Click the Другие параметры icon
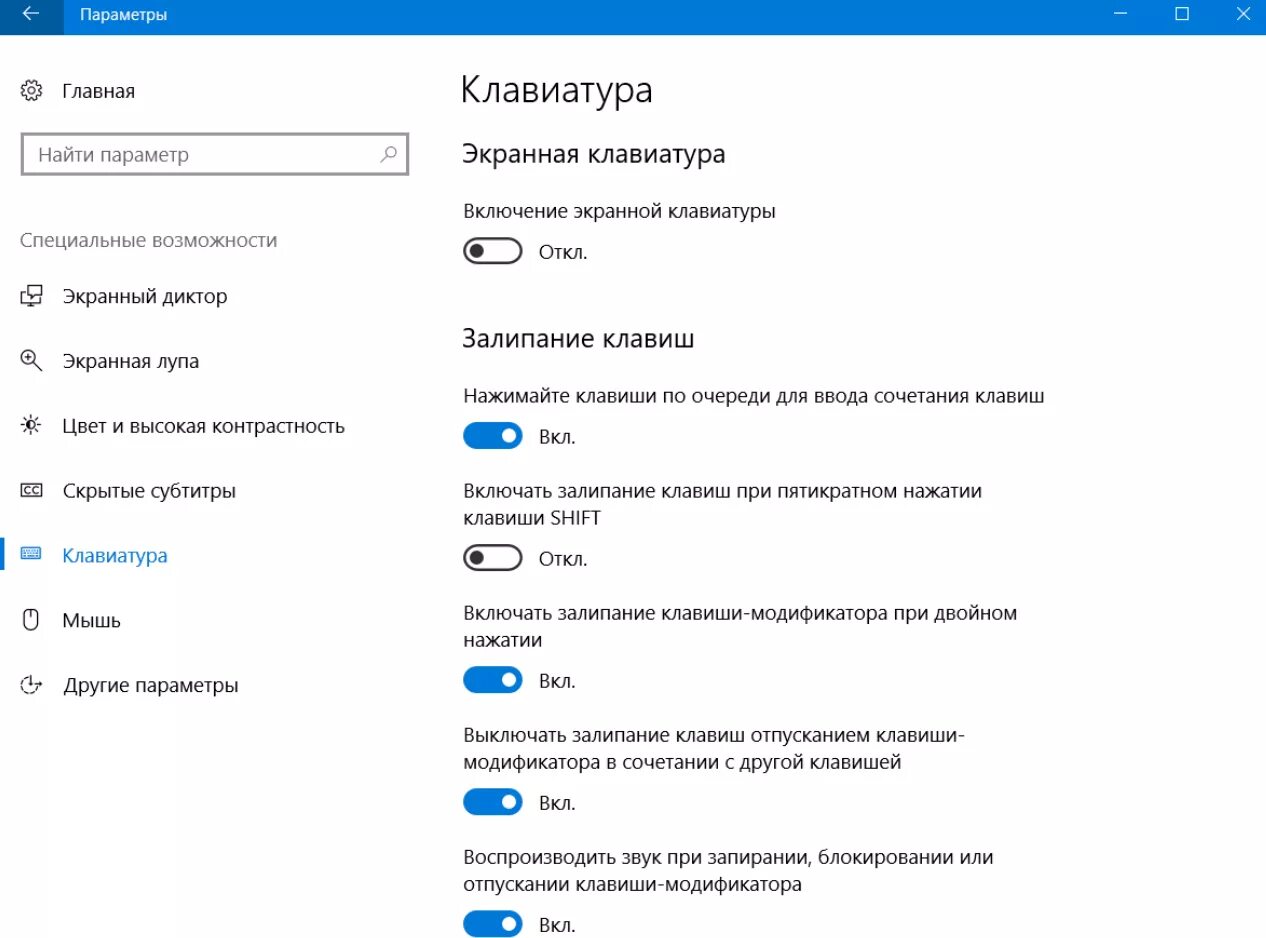The image size is (1266, 938). 31,685
